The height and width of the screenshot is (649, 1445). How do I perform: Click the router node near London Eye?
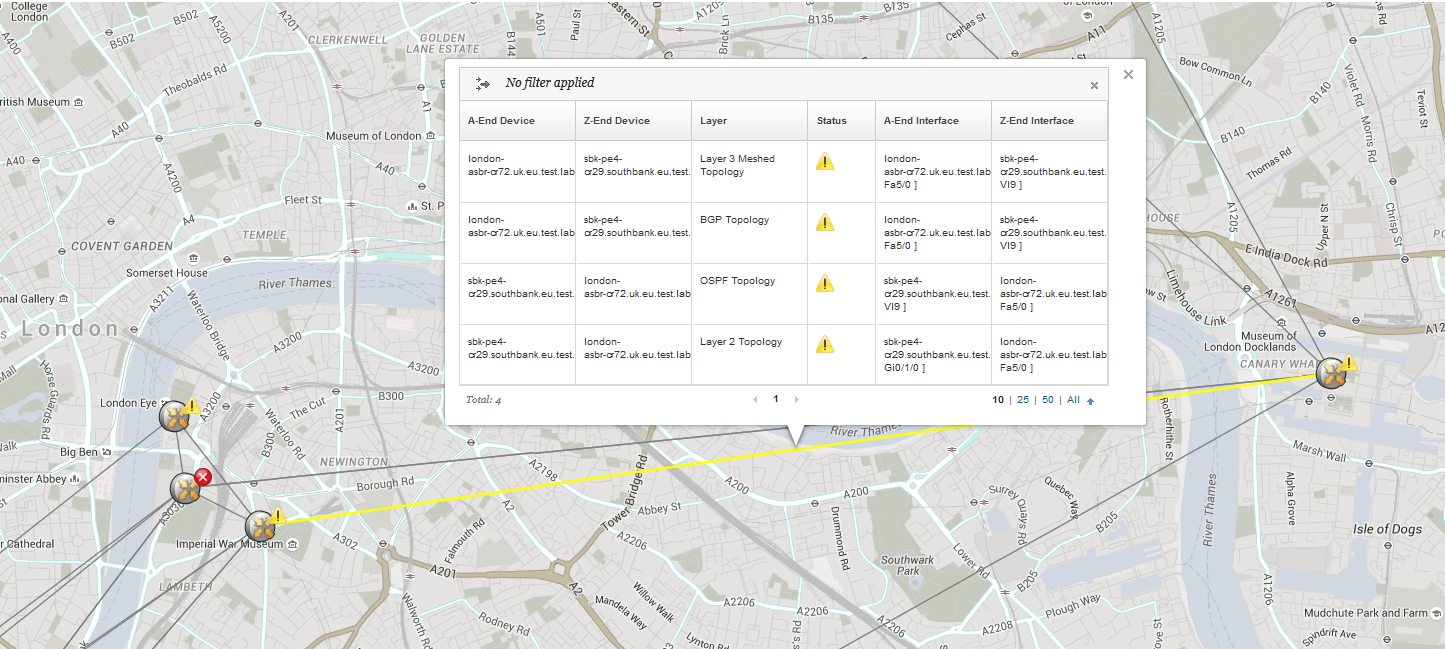[x=174, y=417]
